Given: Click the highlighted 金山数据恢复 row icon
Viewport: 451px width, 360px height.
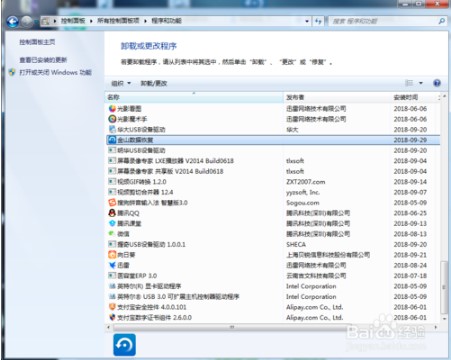Looking at the screenshot, I should click(112, 140).
